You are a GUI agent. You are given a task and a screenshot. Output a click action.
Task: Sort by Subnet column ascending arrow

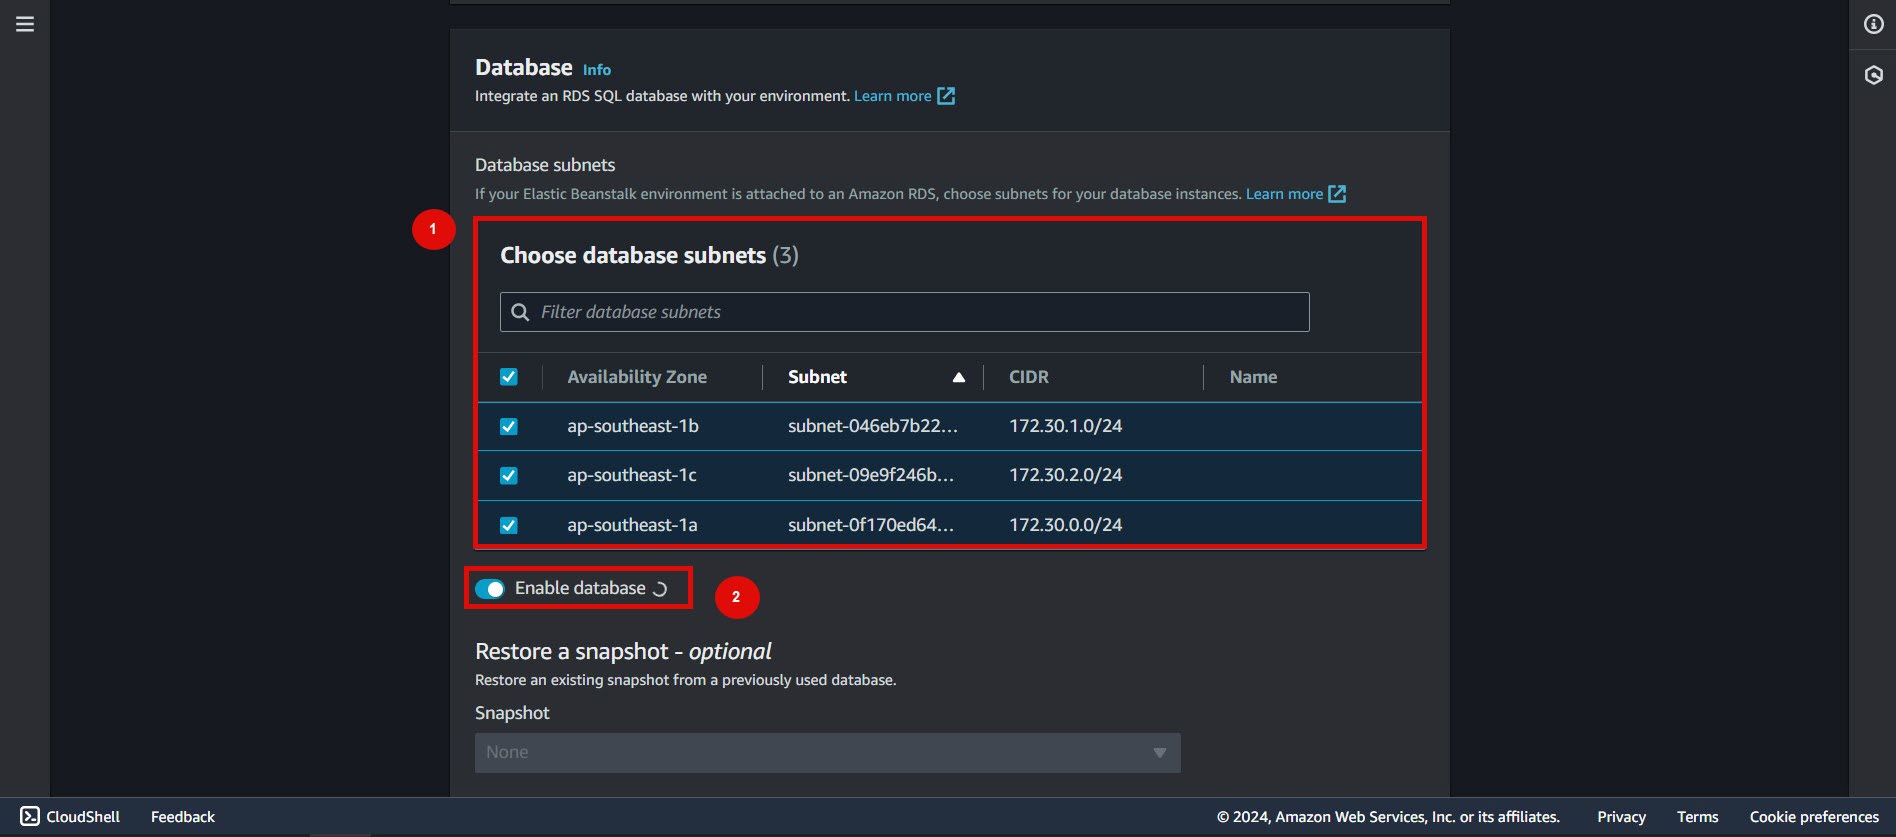click(x=958, y=377)
